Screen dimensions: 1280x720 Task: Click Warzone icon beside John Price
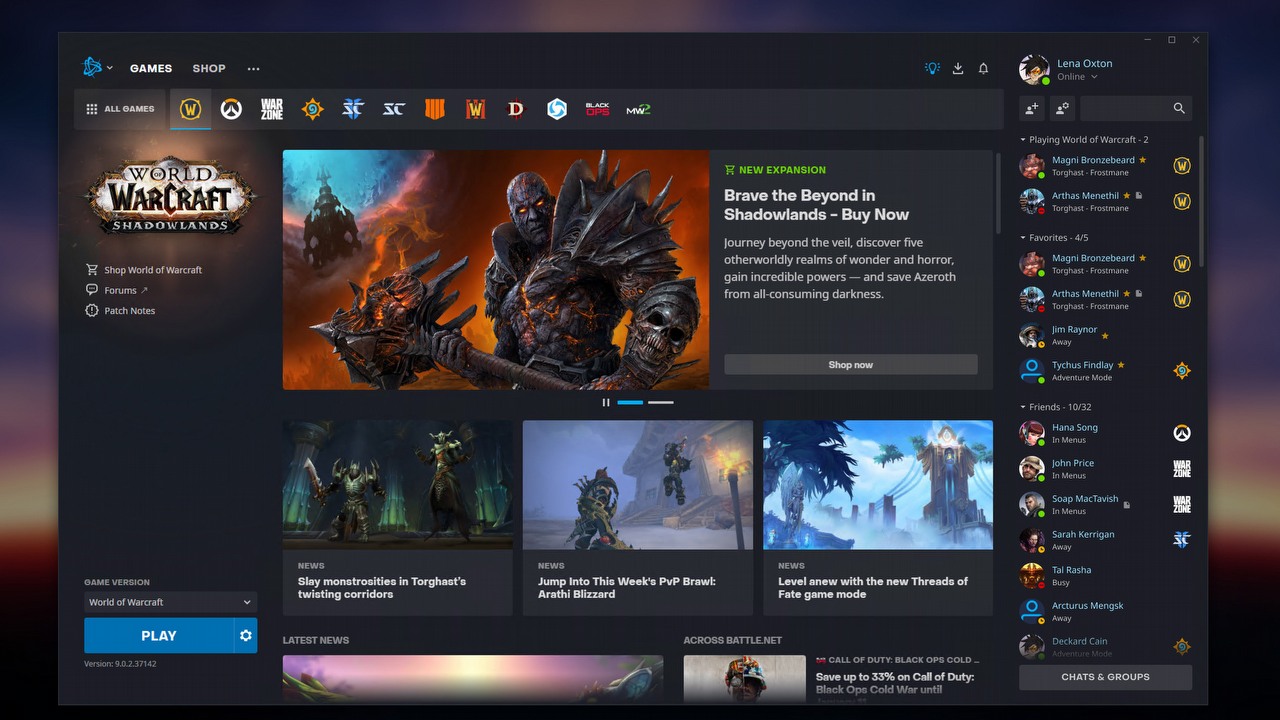(1182, 468)
